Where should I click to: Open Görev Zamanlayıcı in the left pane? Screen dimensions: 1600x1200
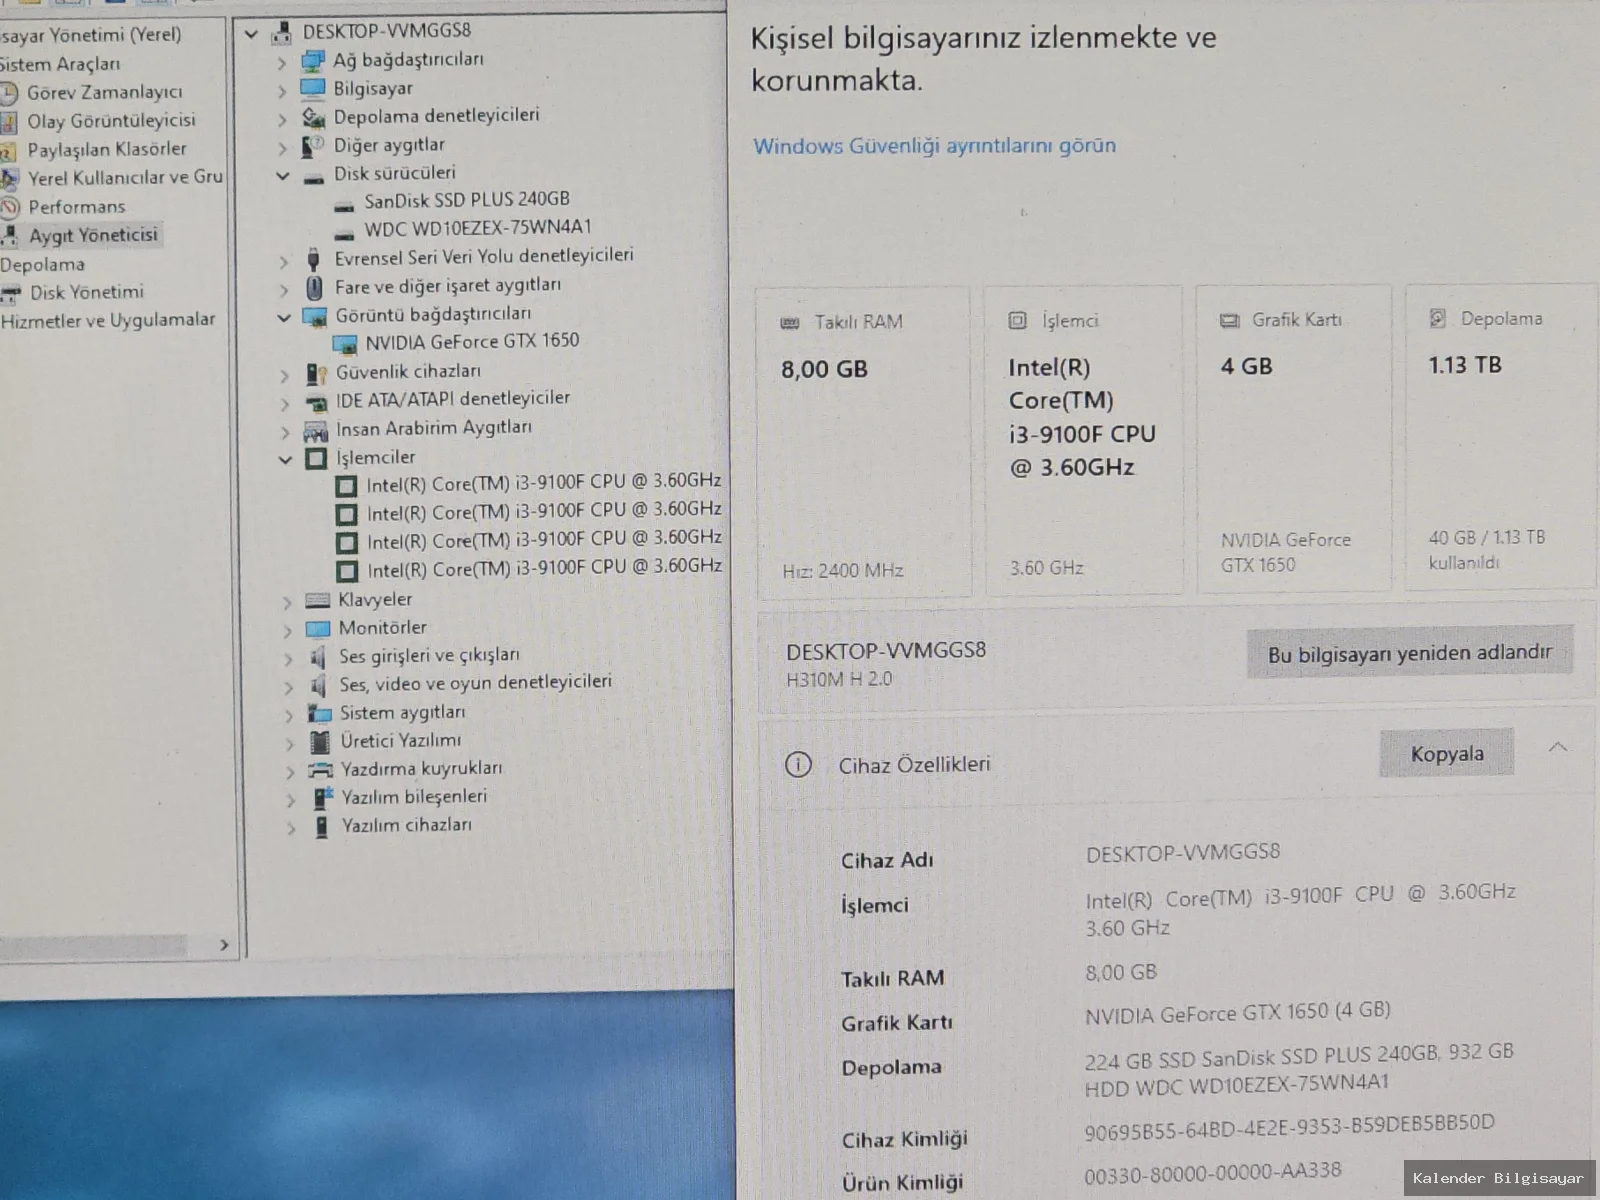pos(104,92)
